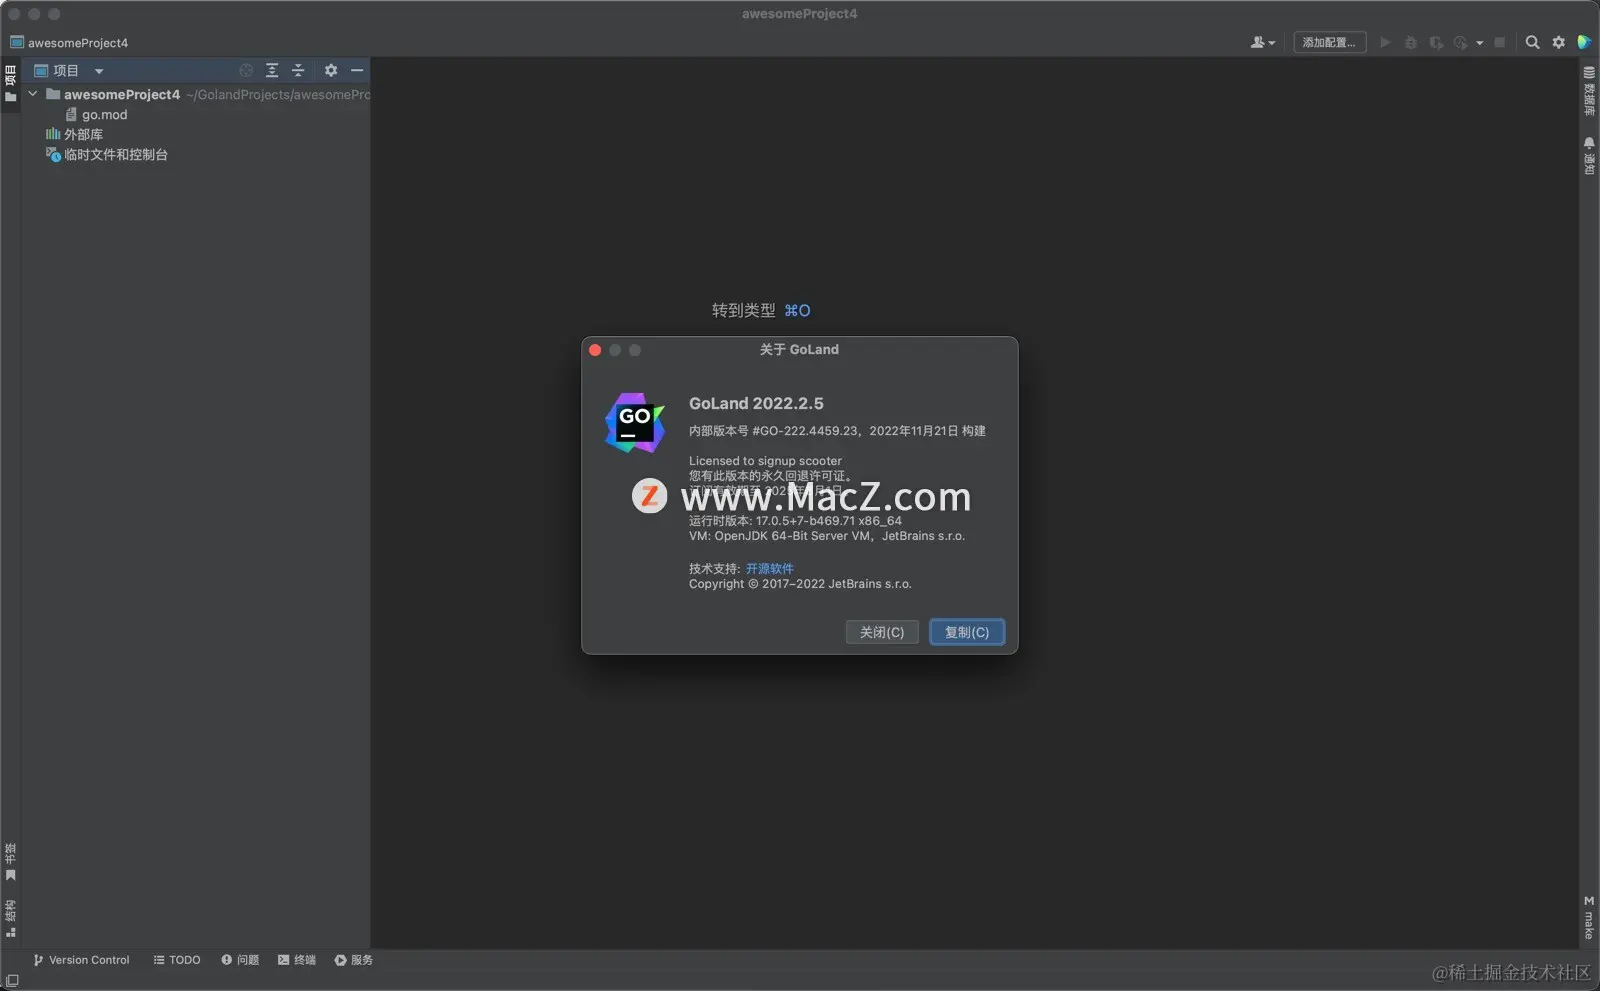The width and height of the screenshot is (1600, 991).
Task: Open the 问题 problems tool window
Action: pos(240,960)
